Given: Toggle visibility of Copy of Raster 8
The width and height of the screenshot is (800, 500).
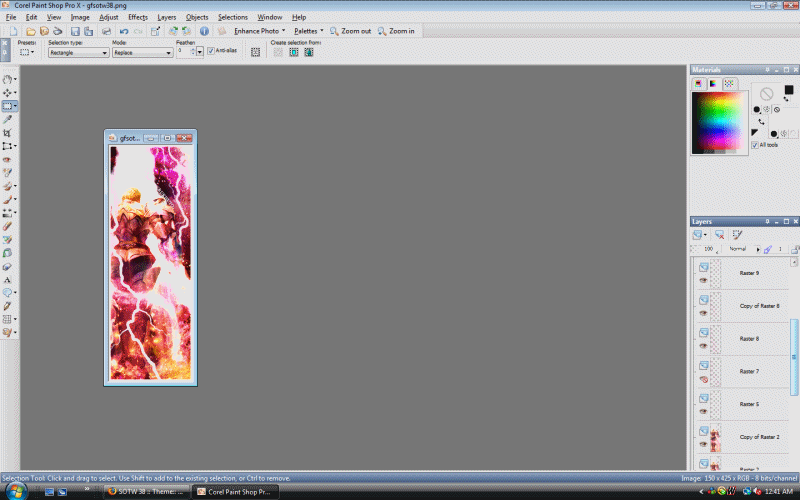Looking at the screenshot, I should click(x=704, y=313).
